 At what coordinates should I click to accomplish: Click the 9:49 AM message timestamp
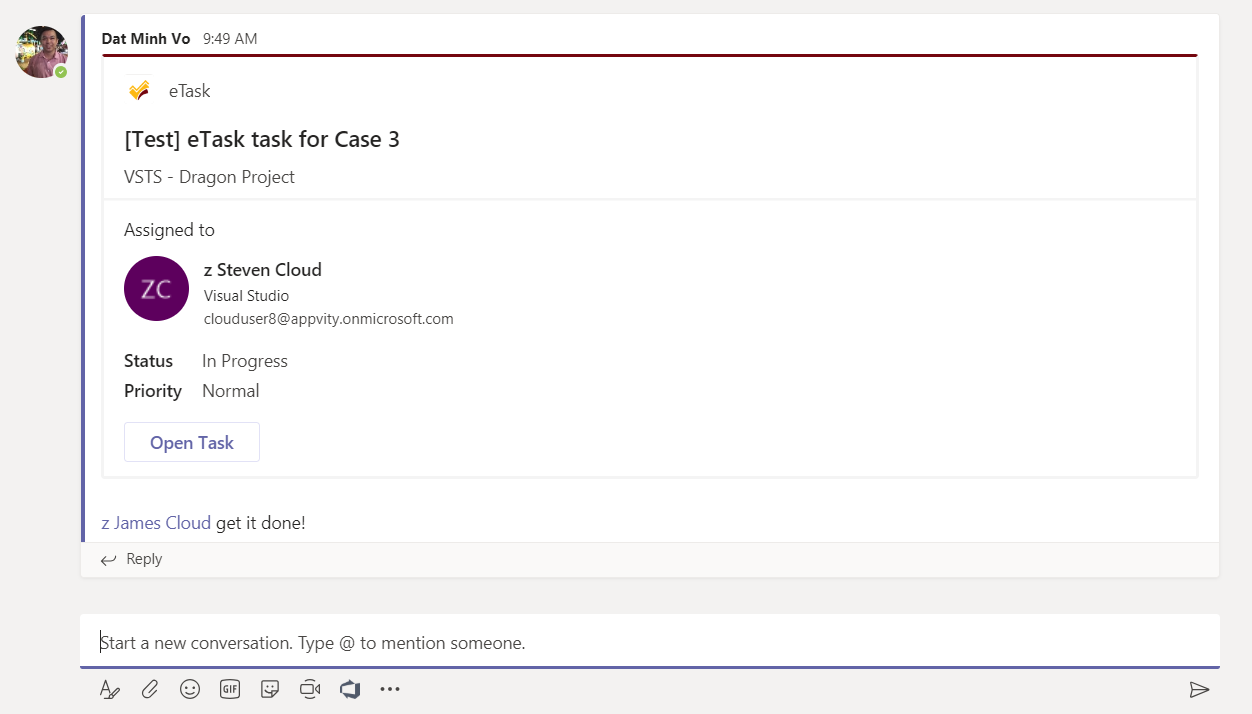click(x=230, y=39)
